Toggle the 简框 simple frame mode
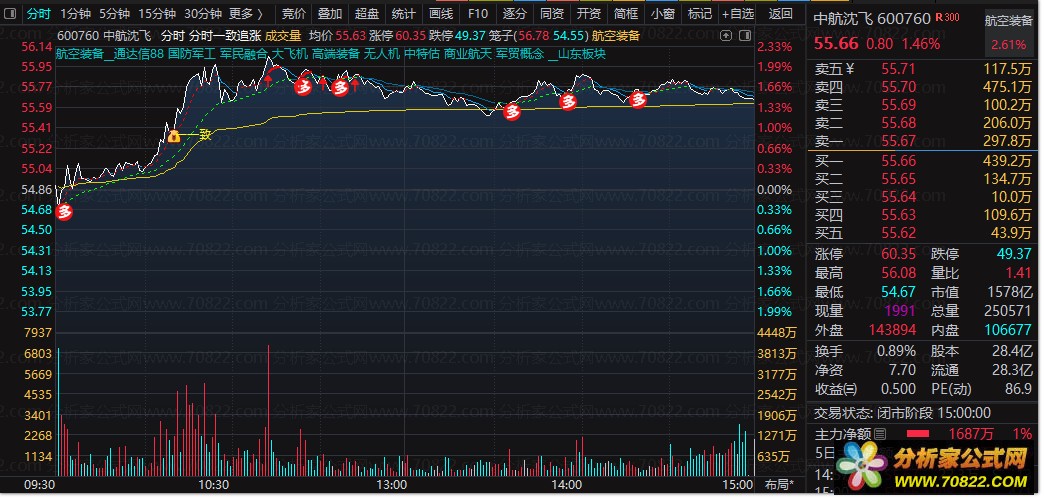This screenshot has width=1044, height=498. click(x=626, y=13)
